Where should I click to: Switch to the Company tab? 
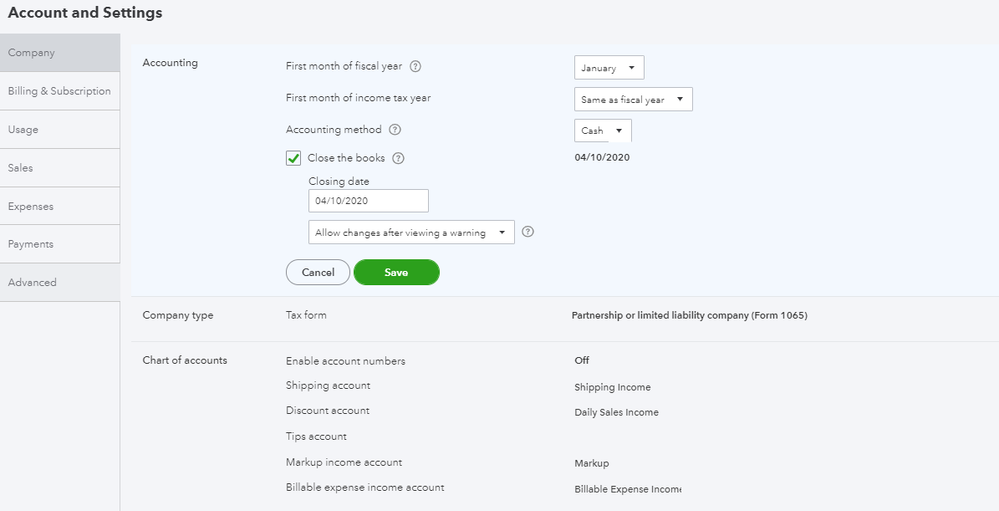click(59, 53)
